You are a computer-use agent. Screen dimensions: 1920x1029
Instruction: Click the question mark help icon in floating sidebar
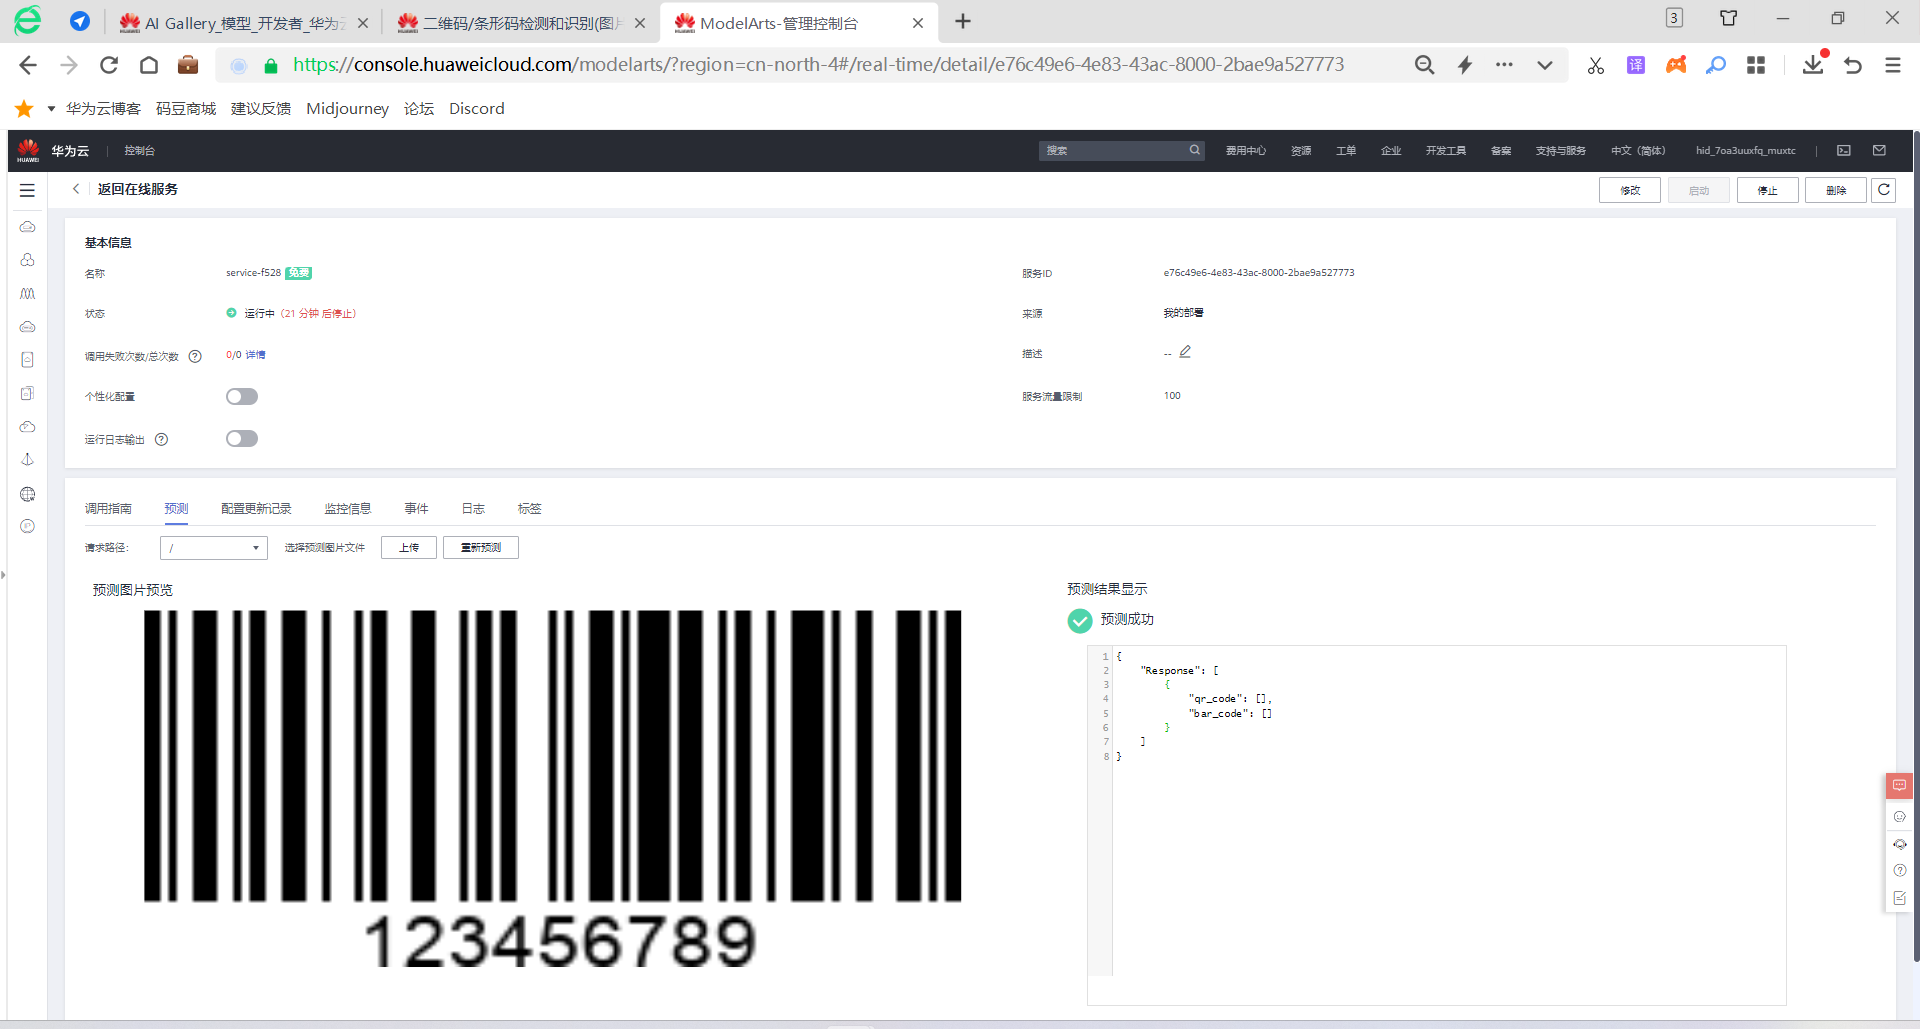point(1900,871)
